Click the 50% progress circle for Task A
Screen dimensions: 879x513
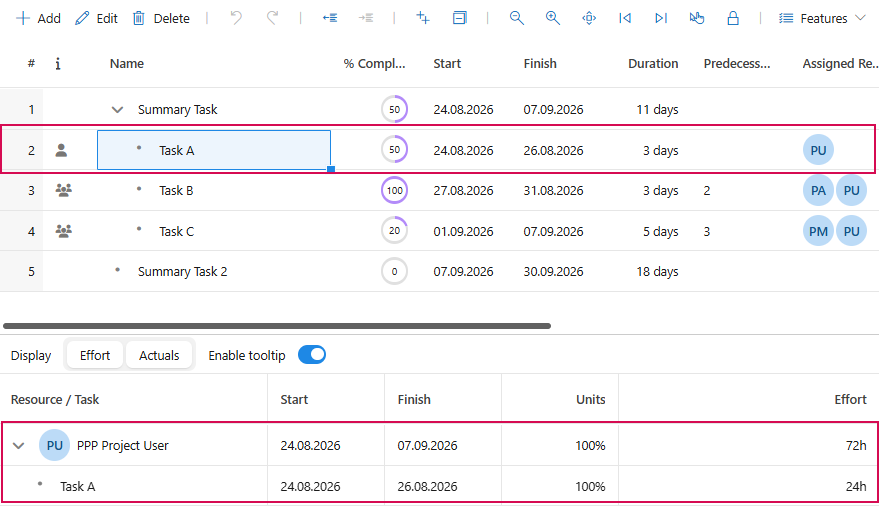pos(394,150)
